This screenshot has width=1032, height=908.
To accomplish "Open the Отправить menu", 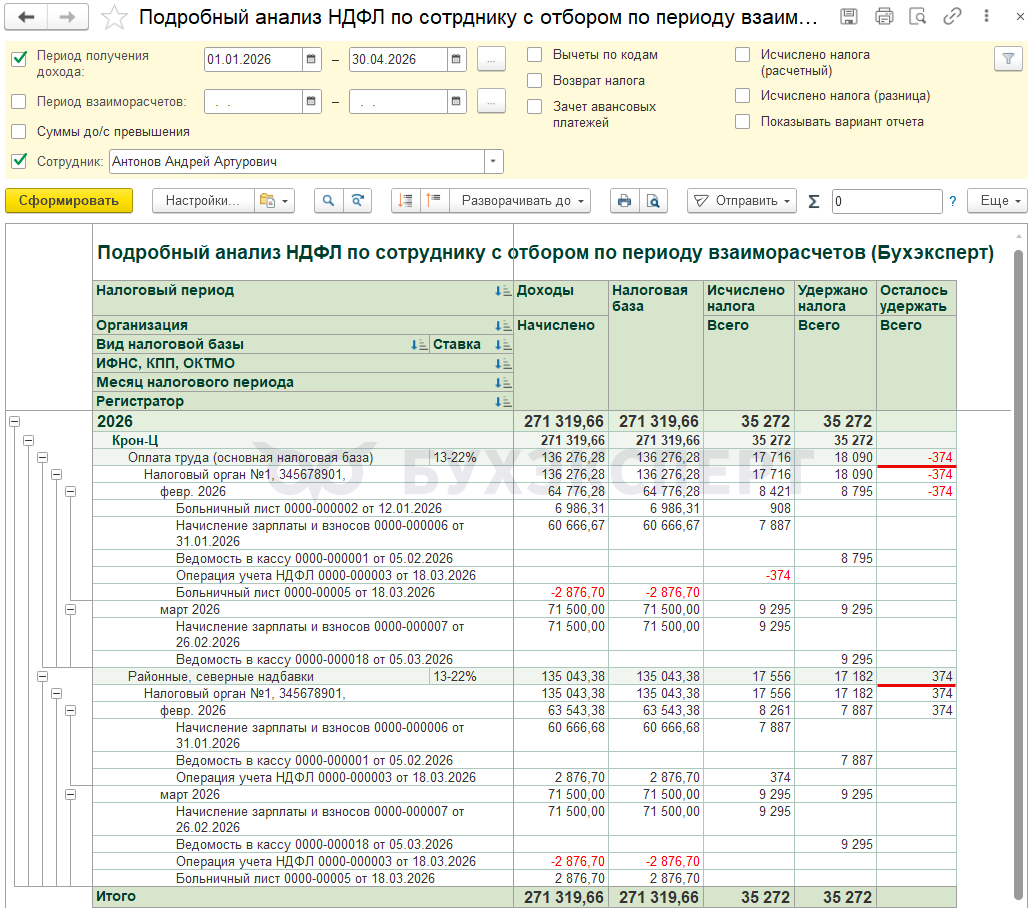I will tap(741, 201).
